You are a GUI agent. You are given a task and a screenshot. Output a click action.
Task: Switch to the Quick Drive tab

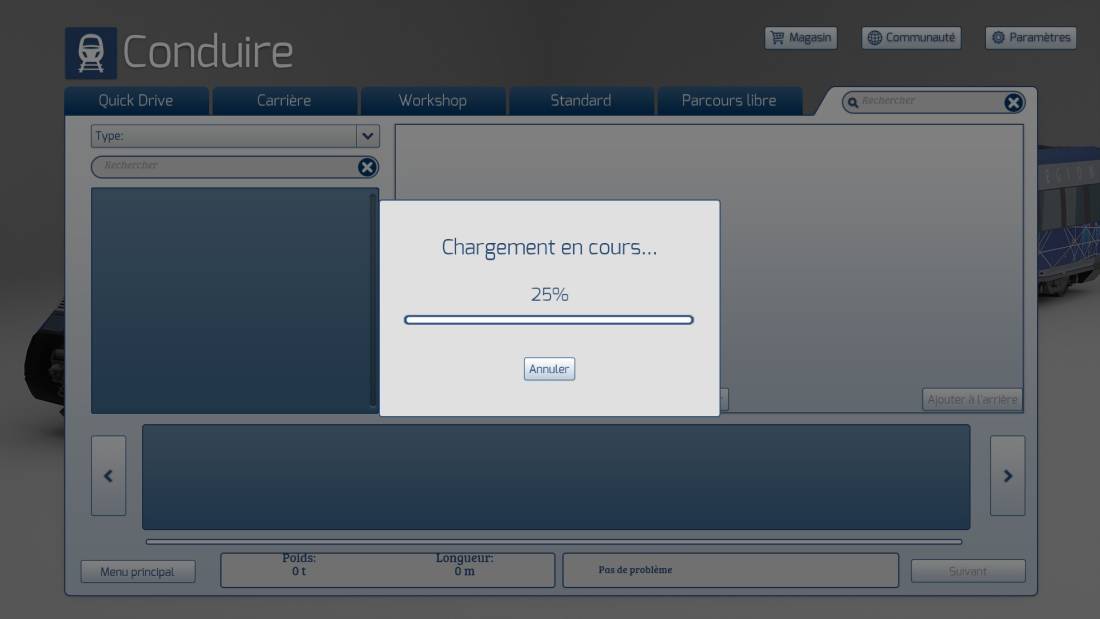[x=136, y=101]
